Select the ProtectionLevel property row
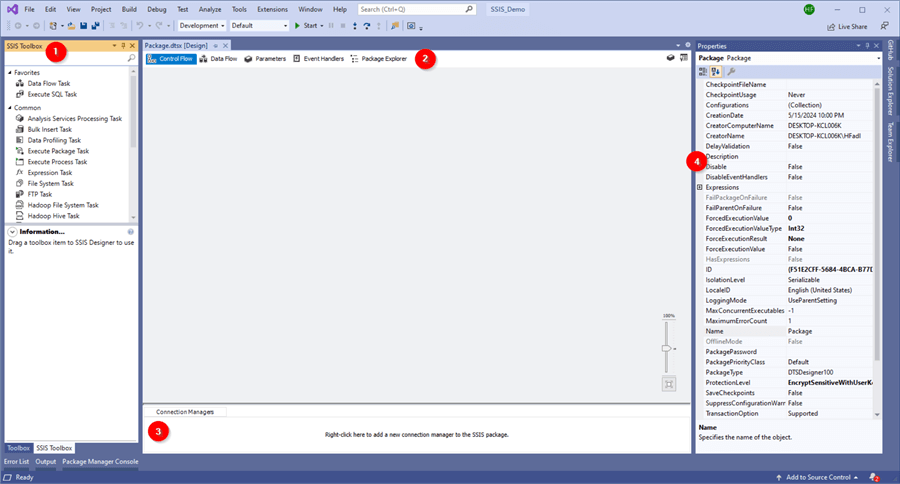The width and height of the screenshot is (900, 484). pyautogui.click(x=789, y=382)
